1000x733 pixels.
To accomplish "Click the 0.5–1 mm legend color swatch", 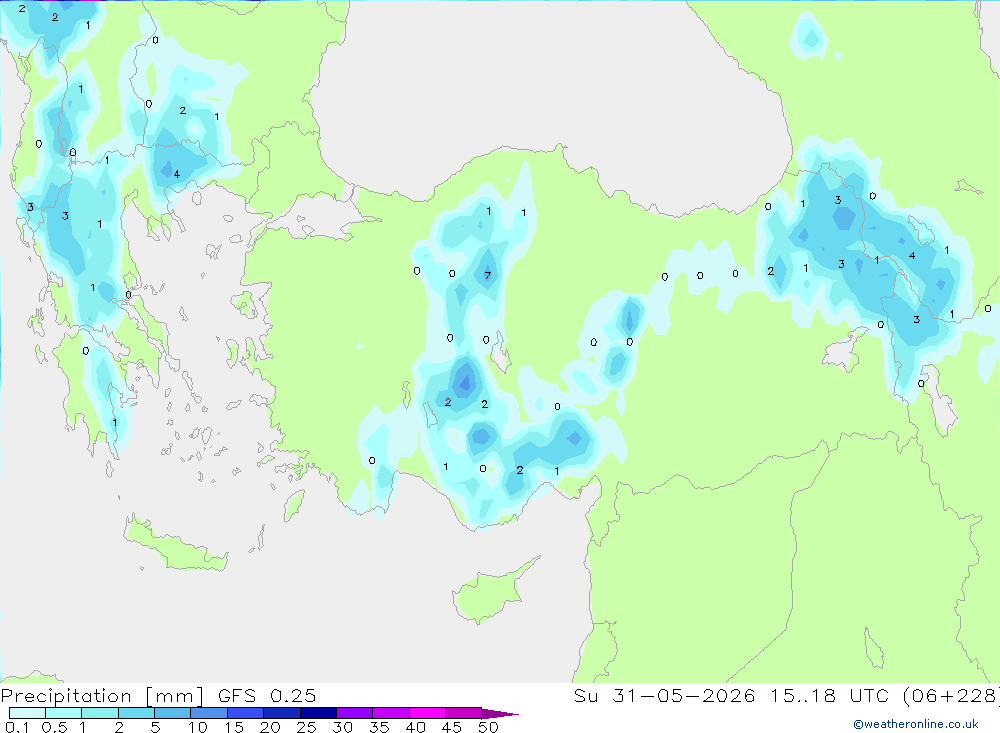I will (x=63, y=713).
